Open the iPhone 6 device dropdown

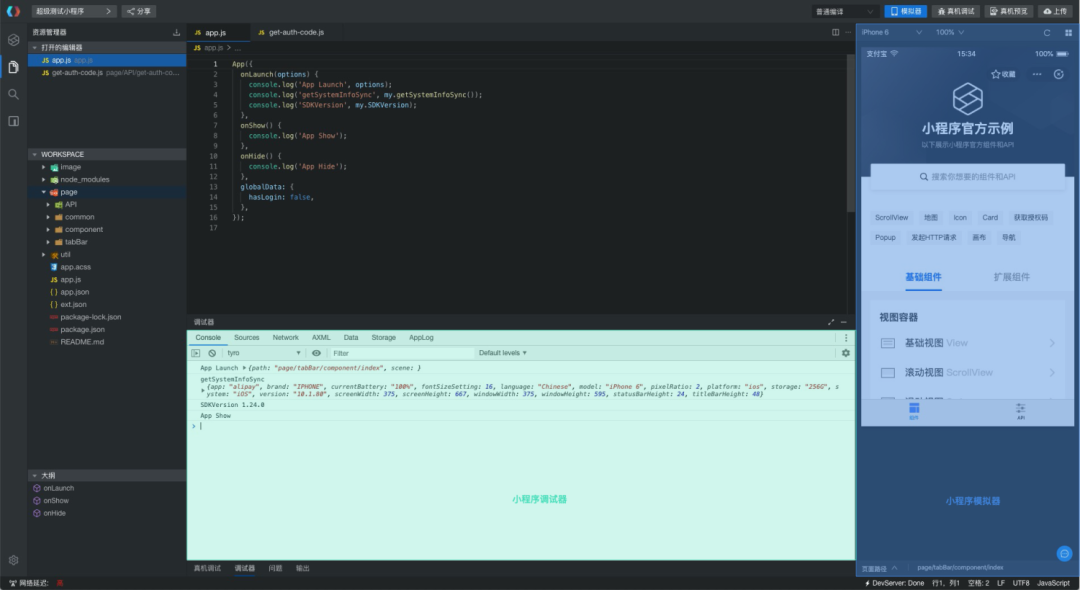pos(891,32)
